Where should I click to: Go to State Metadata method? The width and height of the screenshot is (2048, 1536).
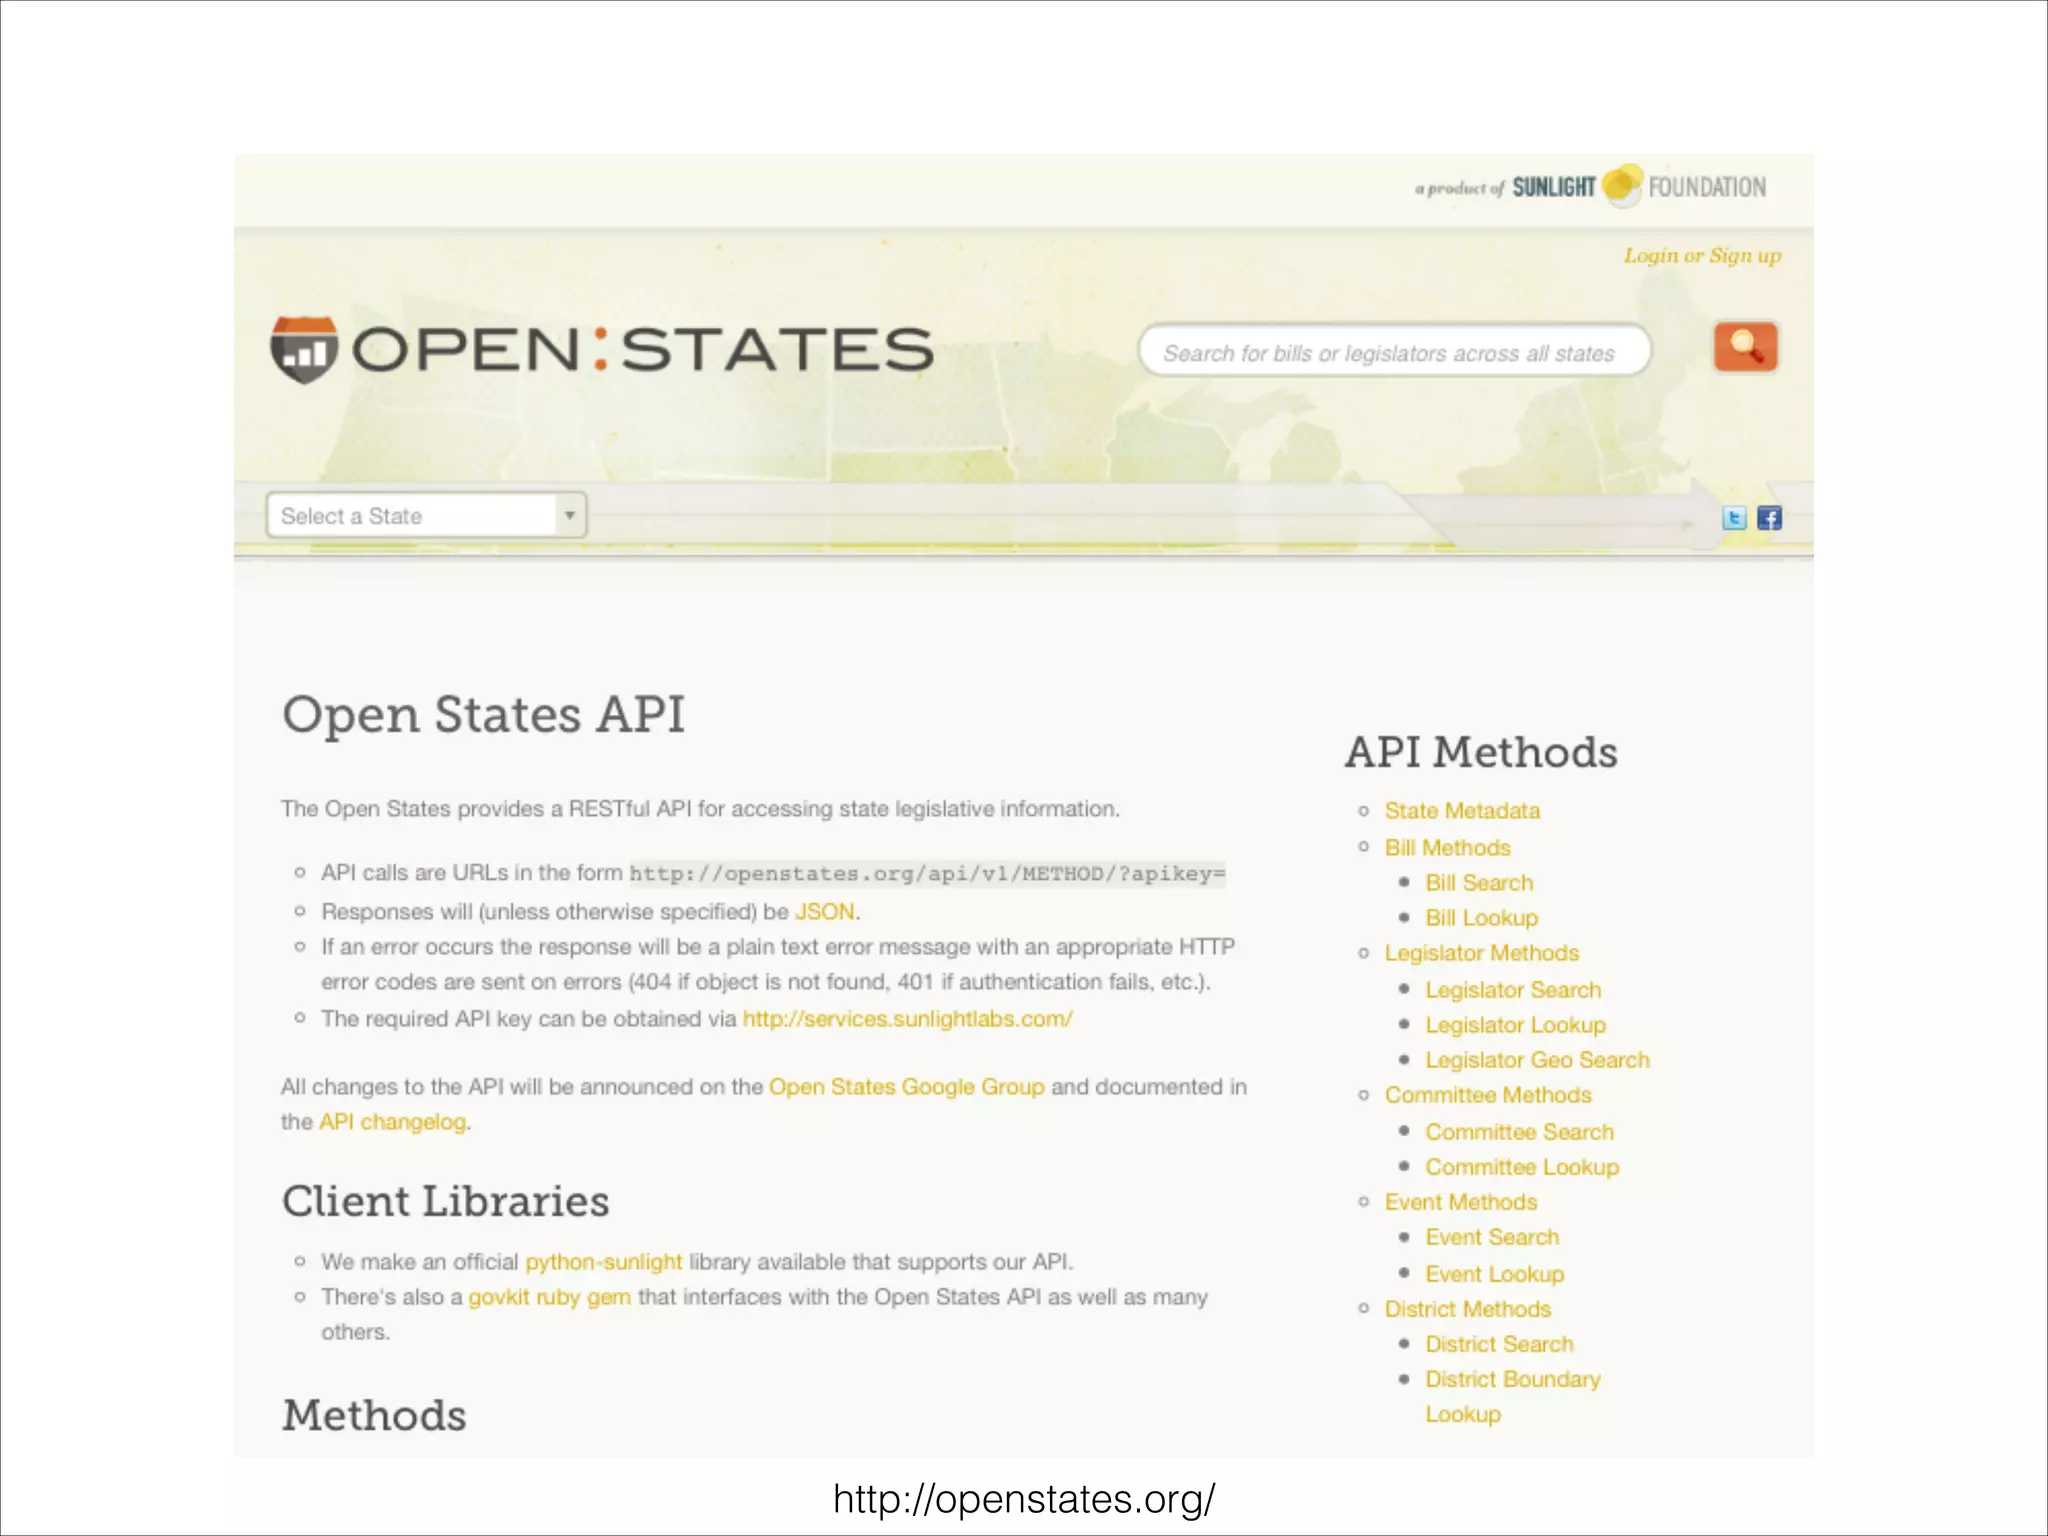pyautogui.click(x=1462, y=811)
